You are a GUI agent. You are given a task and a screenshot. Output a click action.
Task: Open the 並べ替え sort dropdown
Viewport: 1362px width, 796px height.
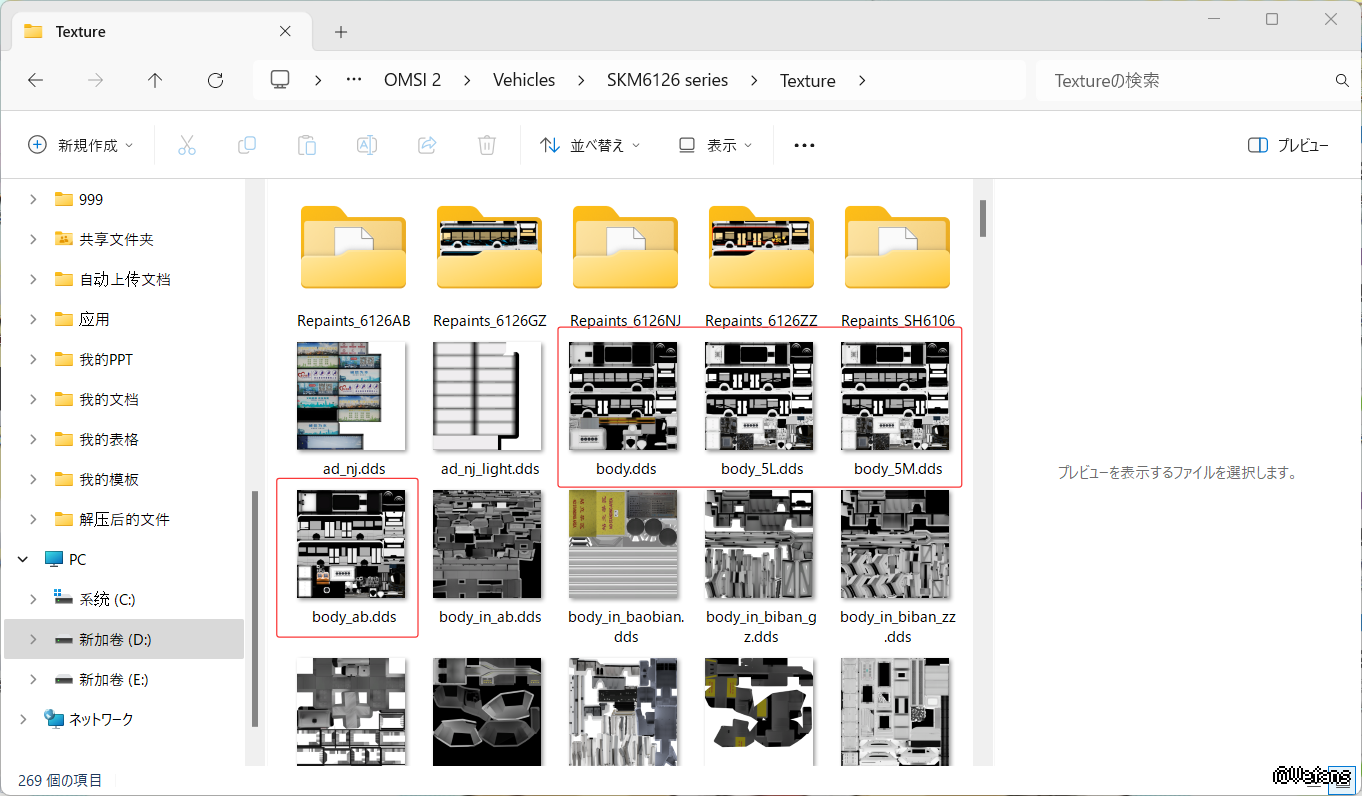[590, 145]
